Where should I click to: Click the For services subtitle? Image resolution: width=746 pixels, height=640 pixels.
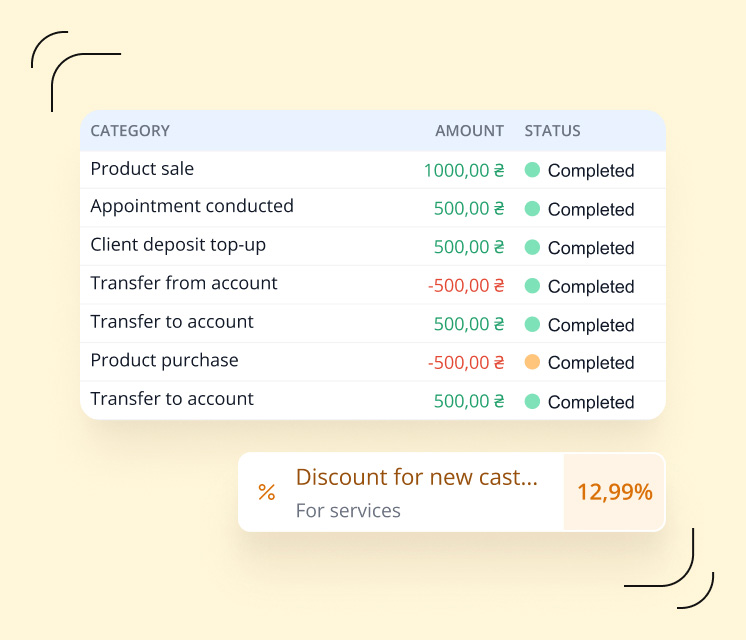tap(348, 511)
